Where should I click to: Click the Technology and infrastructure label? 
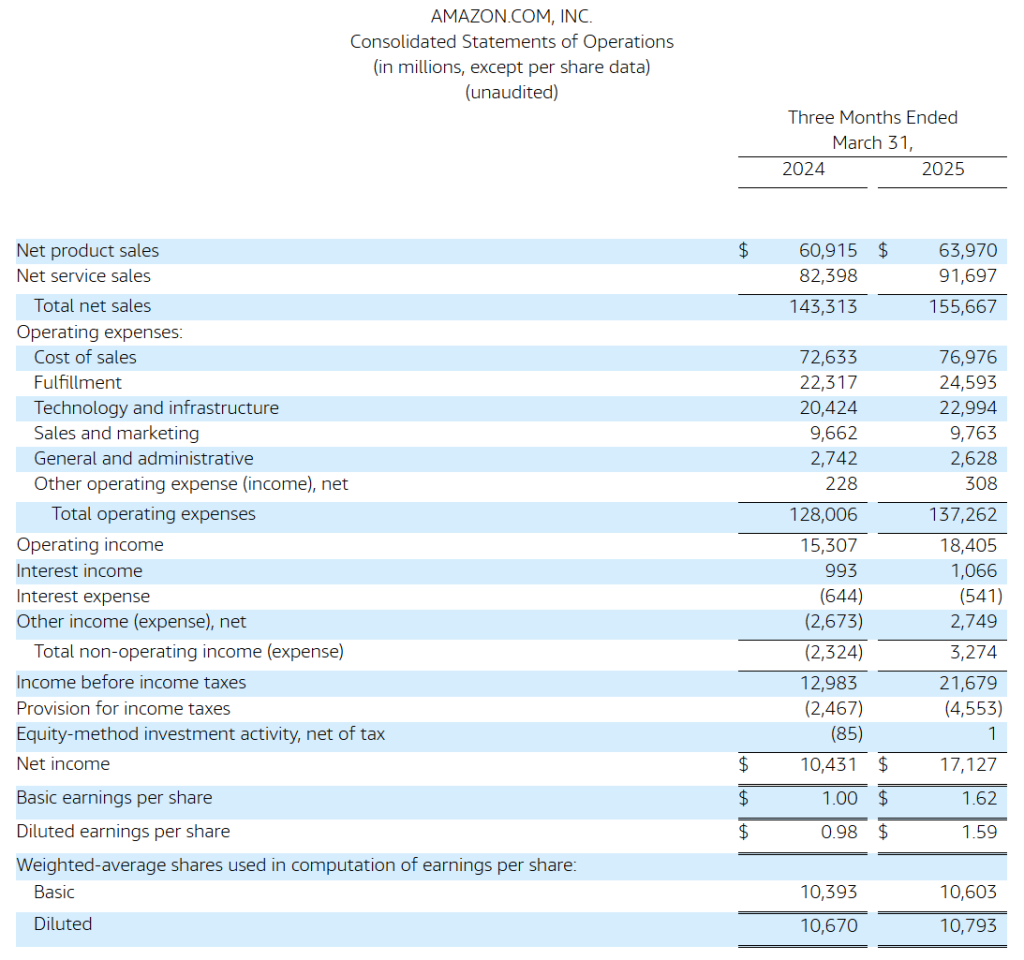[156, 408]
